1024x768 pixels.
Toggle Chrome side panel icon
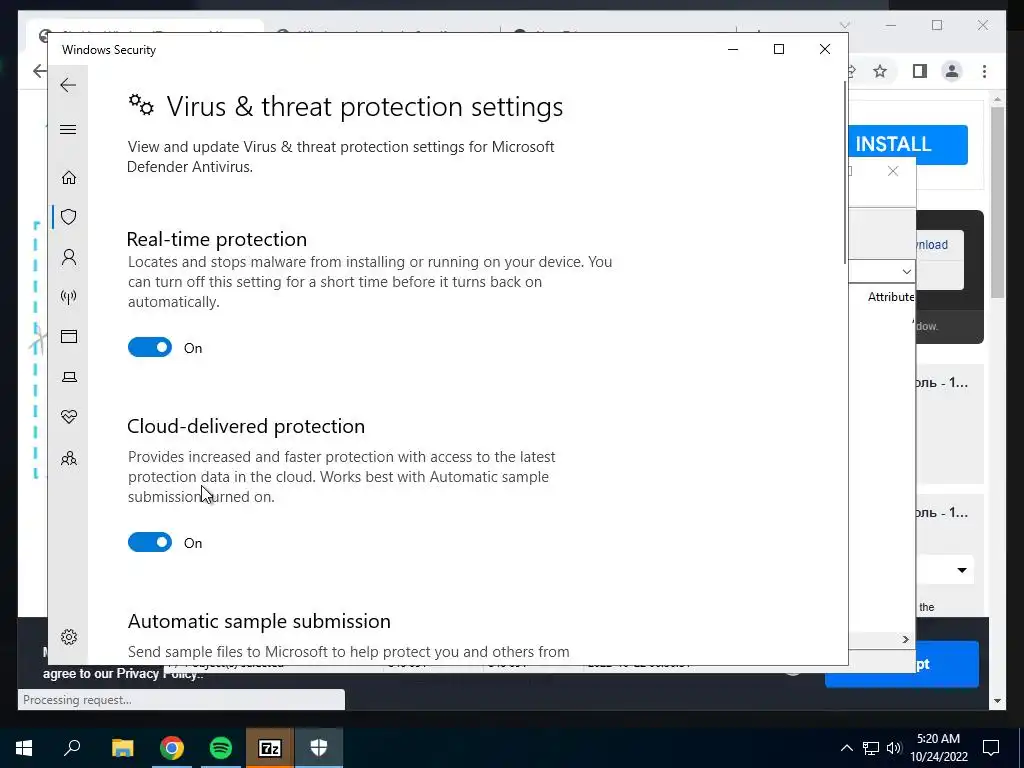[920, 71]
